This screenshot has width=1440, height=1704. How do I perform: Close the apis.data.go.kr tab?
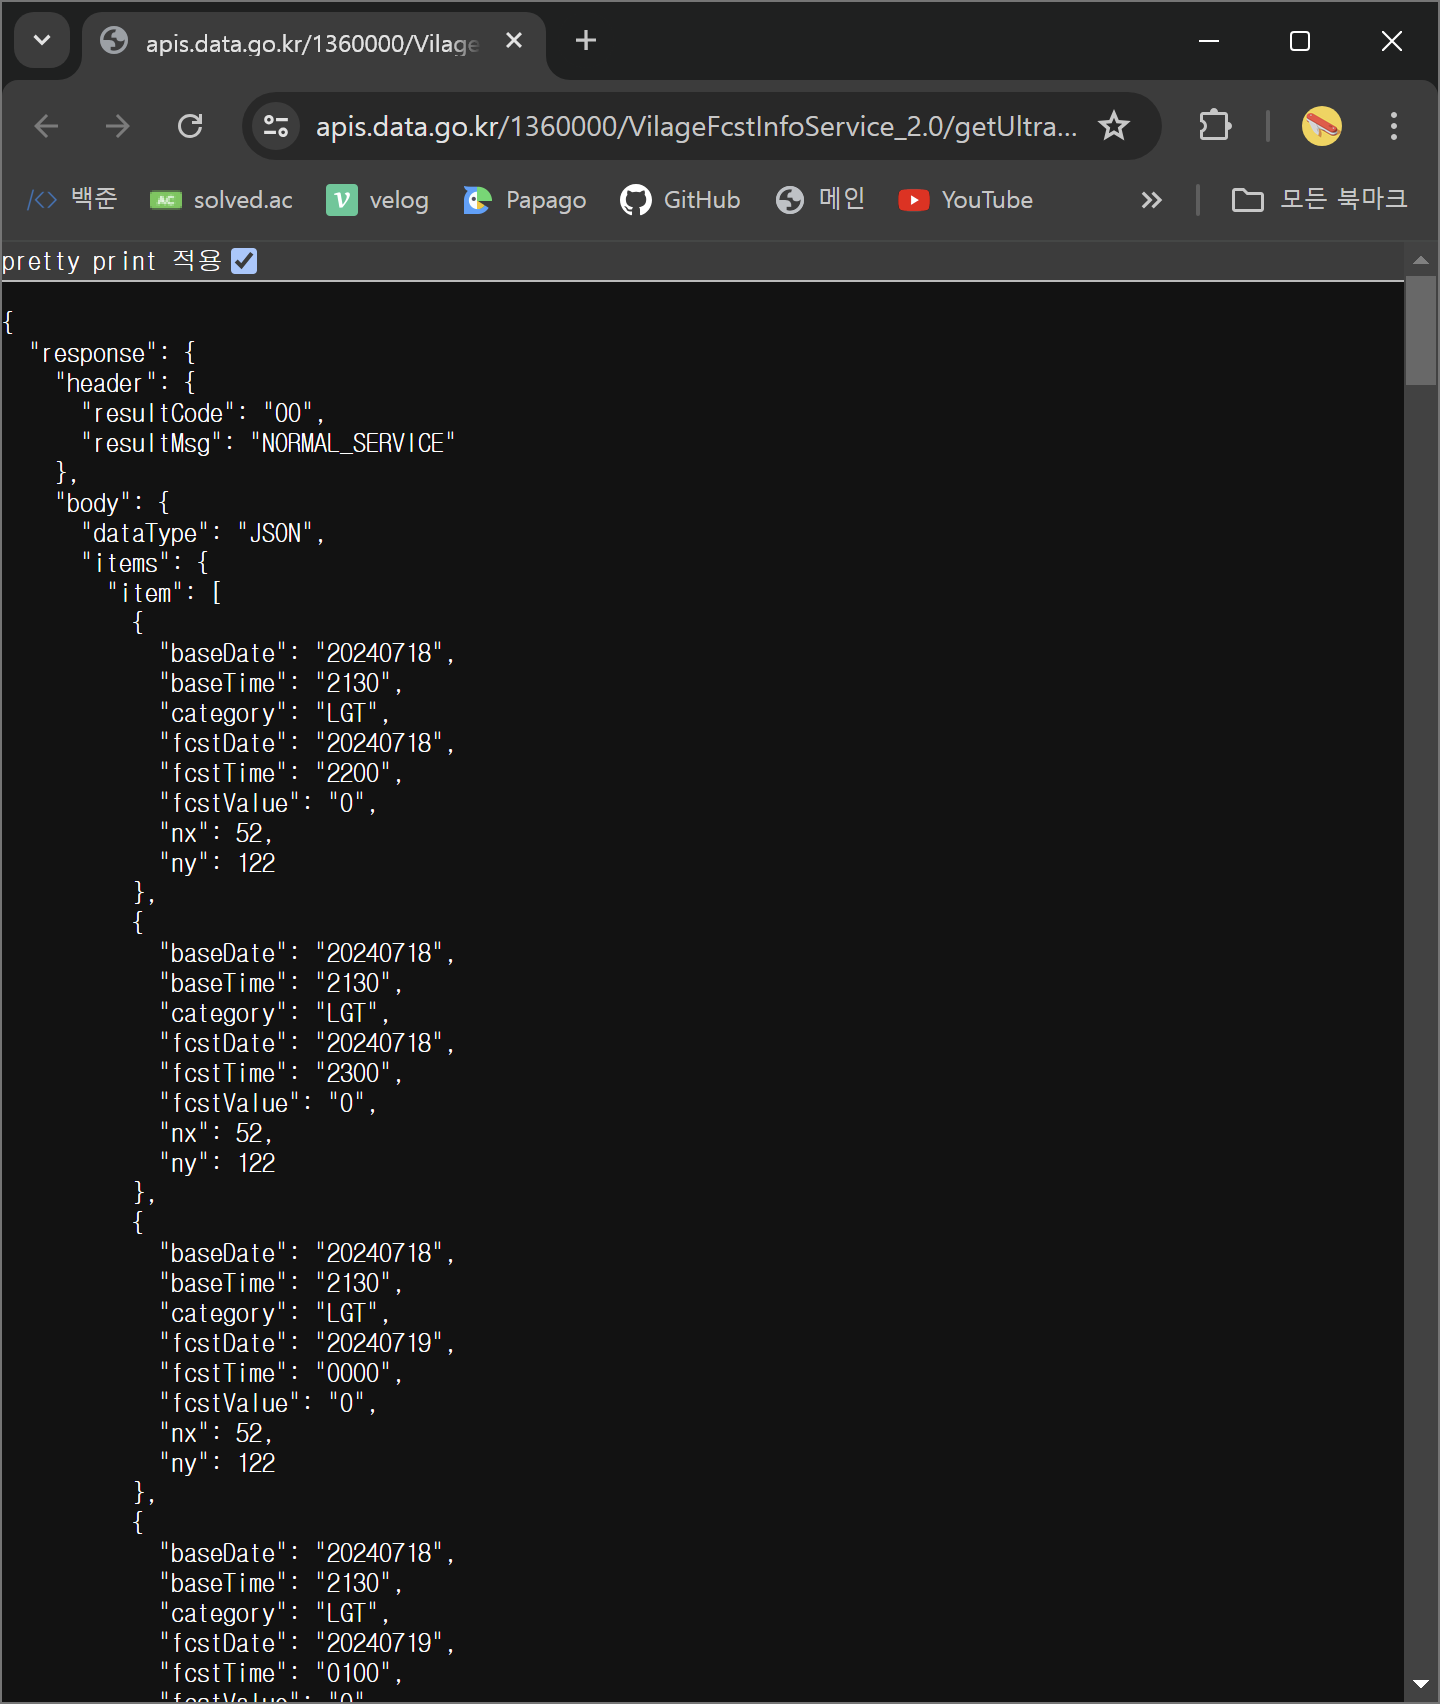click(x=514, y=41)
